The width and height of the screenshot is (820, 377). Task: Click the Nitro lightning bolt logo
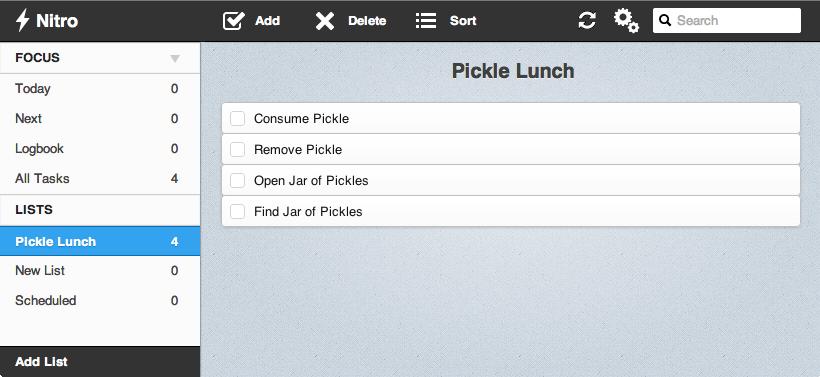tap(22, 20)
